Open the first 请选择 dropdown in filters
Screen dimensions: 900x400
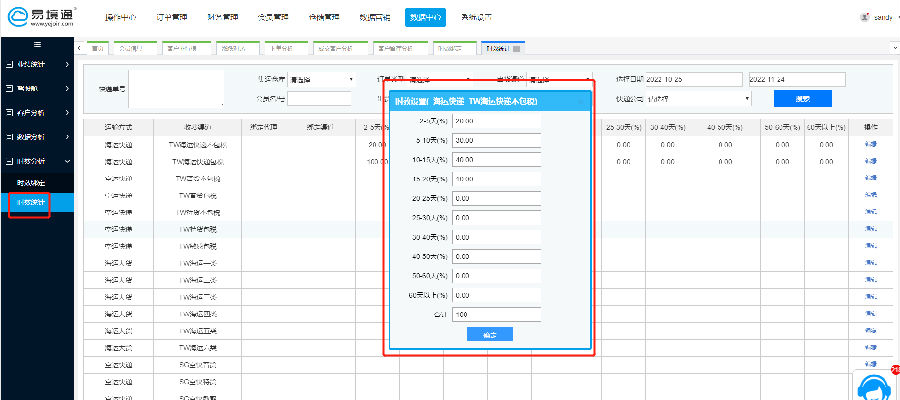[321, 79]
